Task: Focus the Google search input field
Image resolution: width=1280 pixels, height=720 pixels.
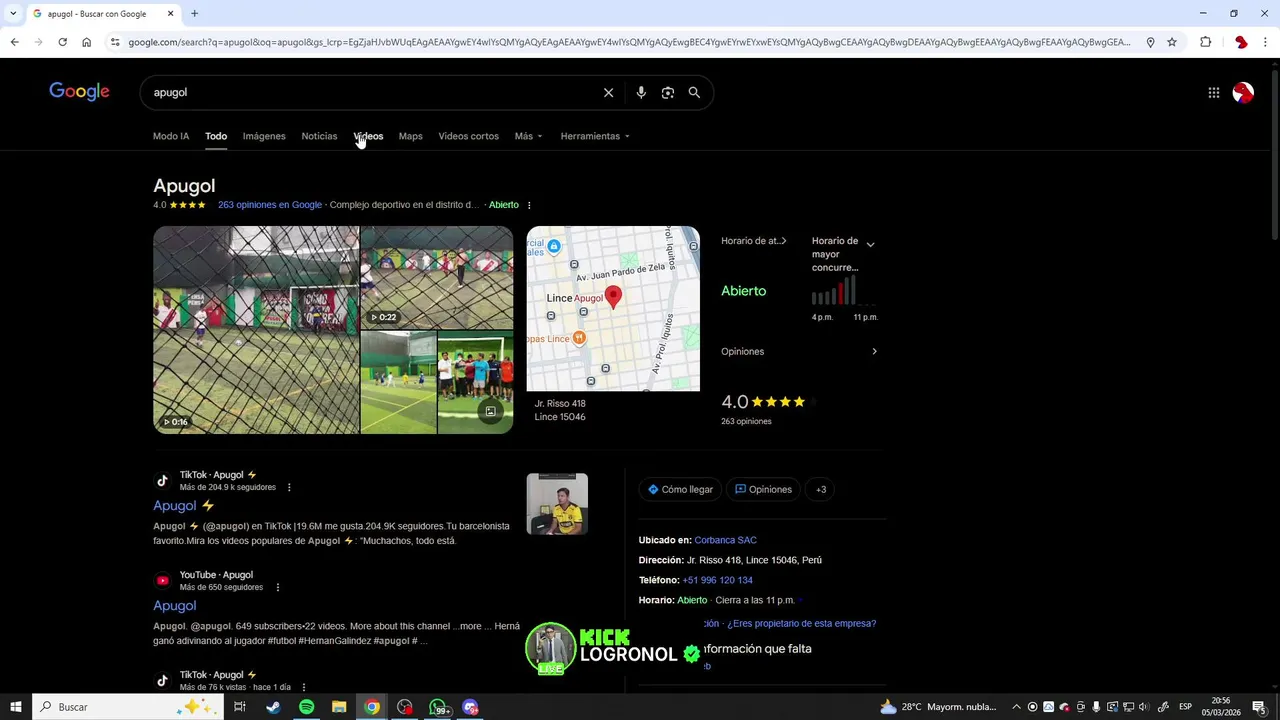Action: (370, 92)
